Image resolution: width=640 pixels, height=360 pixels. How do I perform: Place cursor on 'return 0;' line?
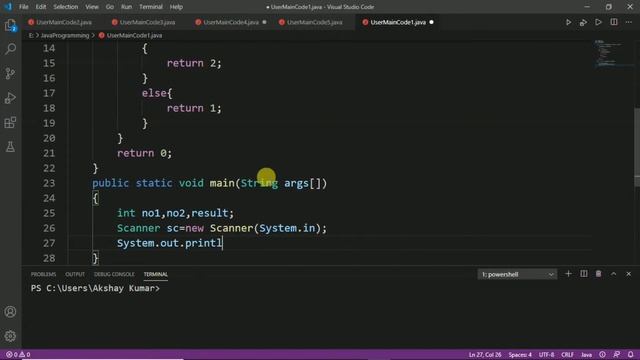click(x=144, y=153)
